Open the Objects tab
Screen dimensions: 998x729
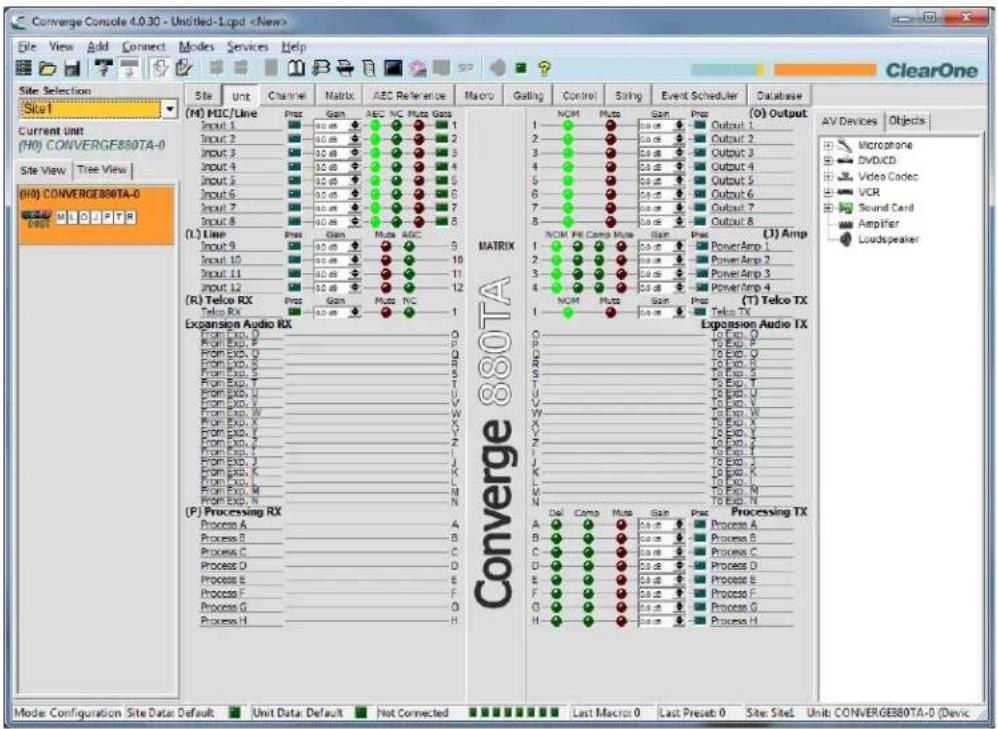coord(906,120)
